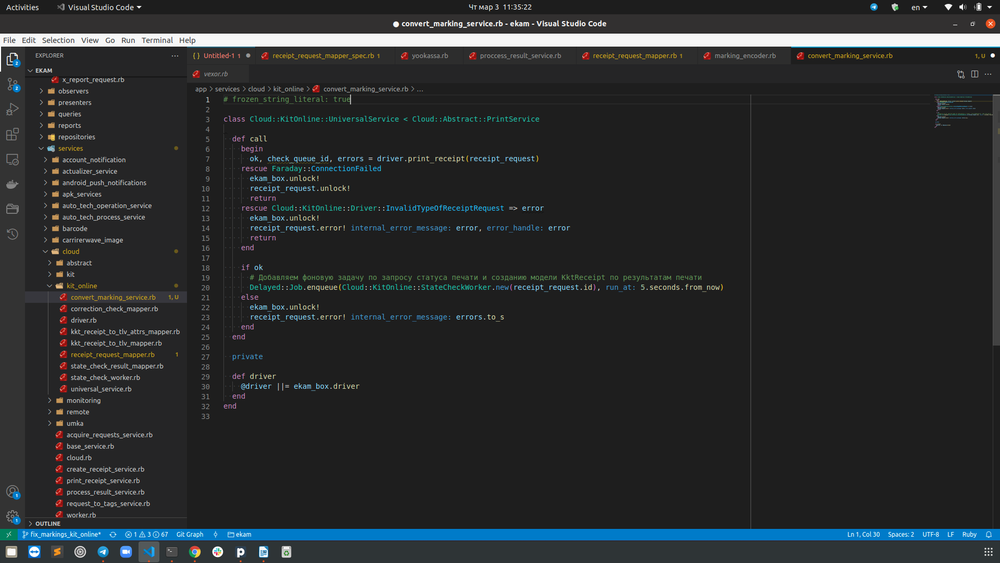This screenshot has height=563, width=1000.
Task: Open the Extensions view
Action: point(13,134)
